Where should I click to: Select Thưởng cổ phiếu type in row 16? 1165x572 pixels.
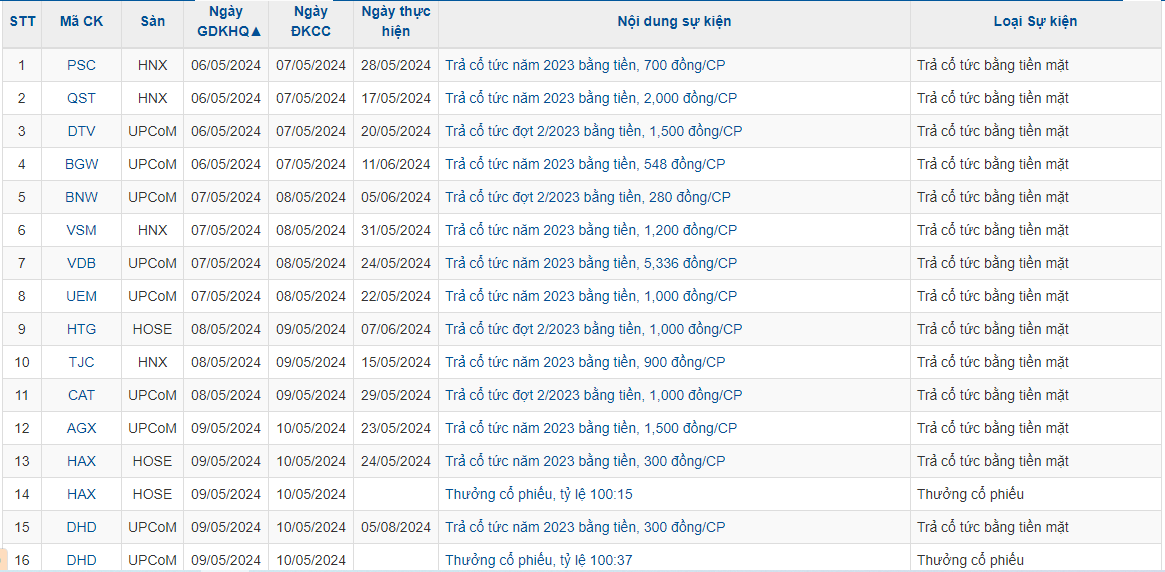click(x=1037, y=560)
